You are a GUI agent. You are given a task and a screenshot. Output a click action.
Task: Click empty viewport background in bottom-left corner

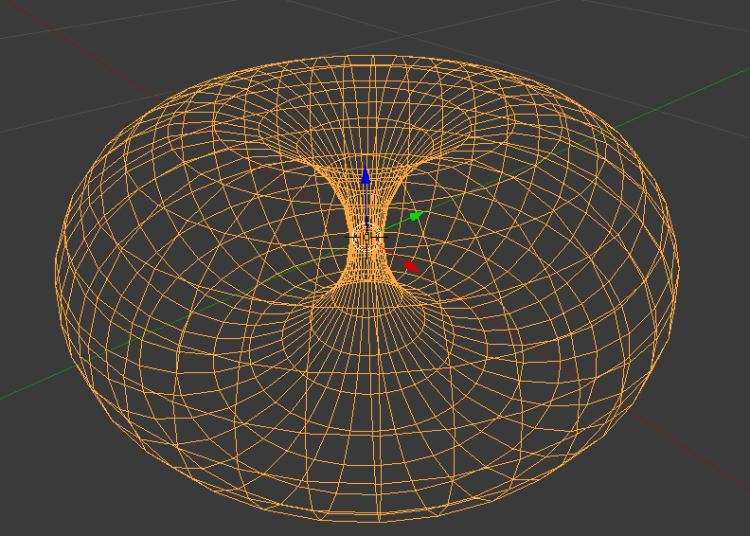coord(40,500)
